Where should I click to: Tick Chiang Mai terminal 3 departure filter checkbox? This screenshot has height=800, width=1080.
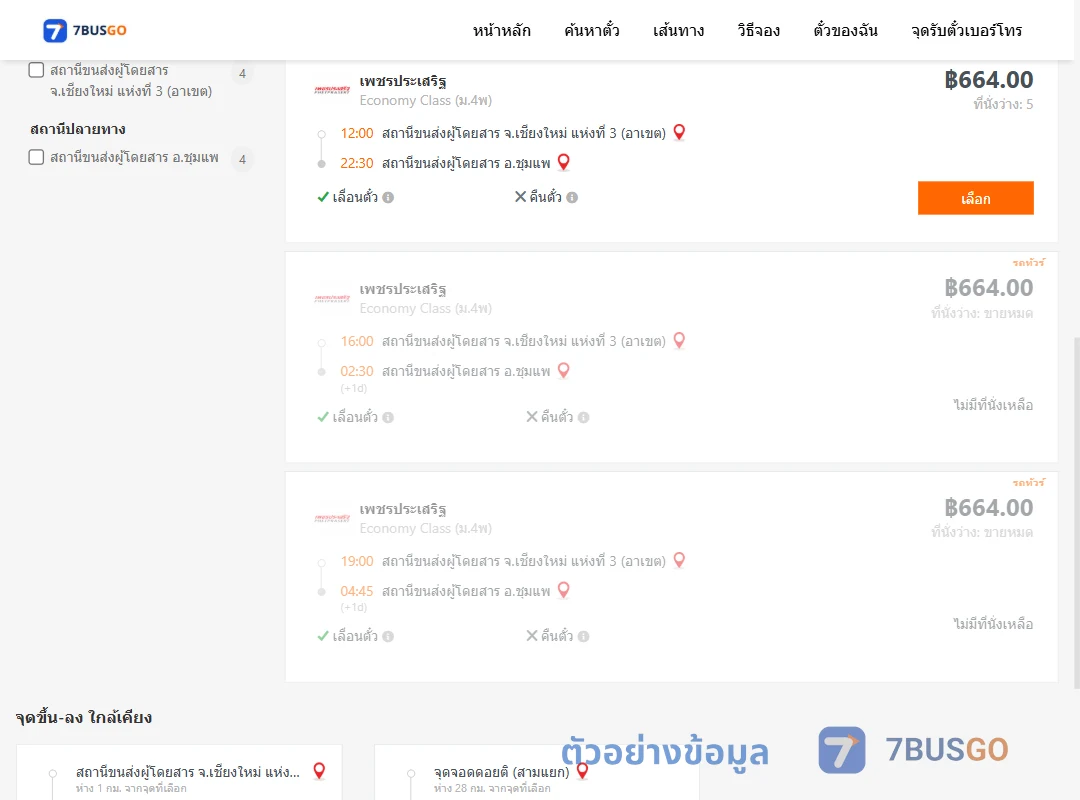37,70
